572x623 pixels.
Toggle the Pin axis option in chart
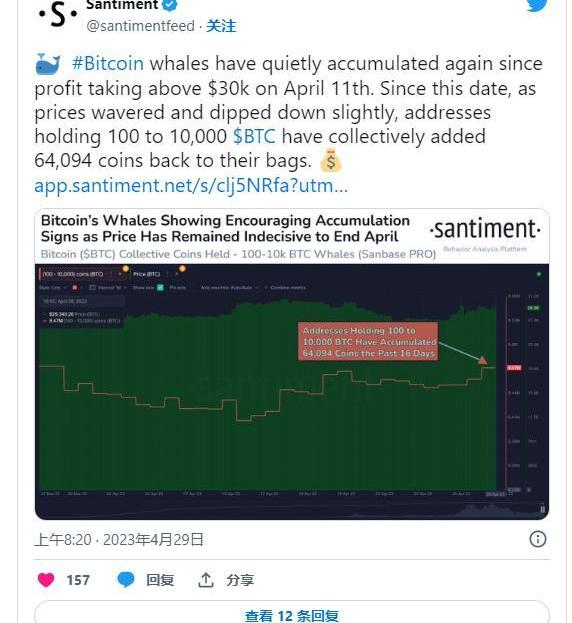178,287
